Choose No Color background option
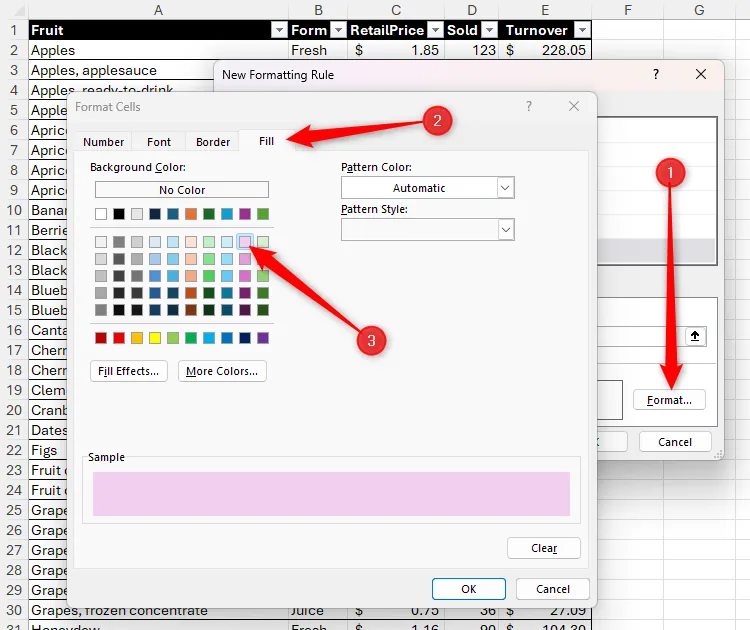This screenshot has width=750, height=630. pyautogui.click(x=182, y=190)
